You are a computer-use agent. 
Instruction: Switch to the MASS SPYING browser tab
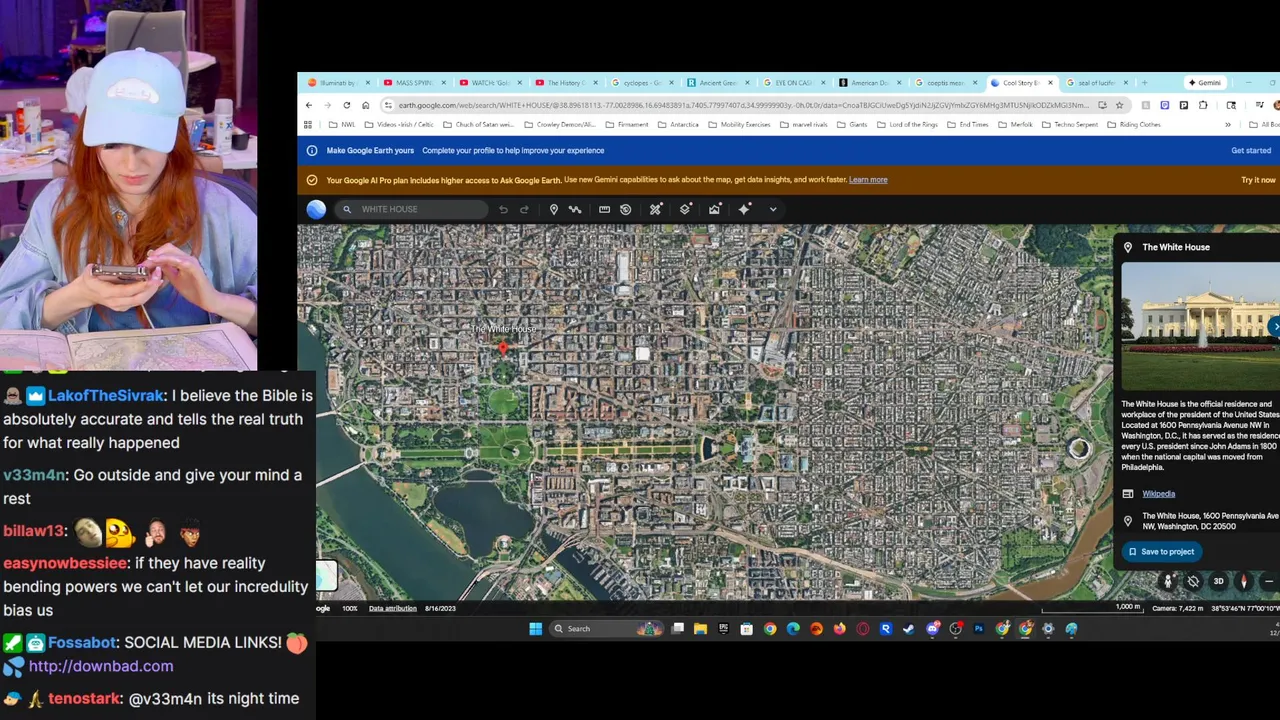pos(413,83)
